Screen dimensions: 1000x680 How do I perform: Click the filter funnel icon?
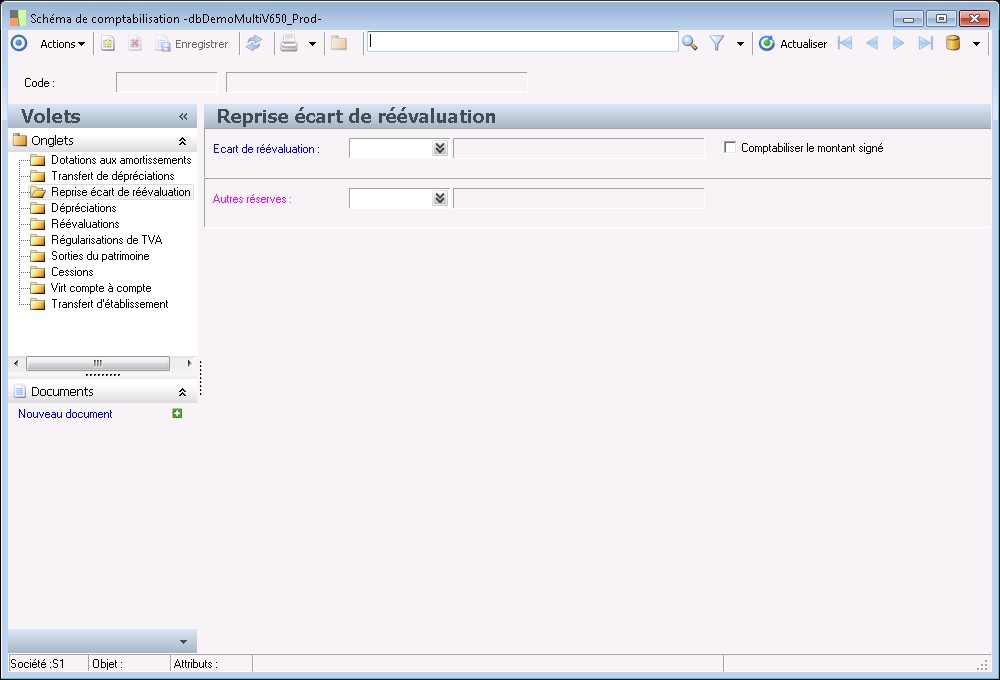click(x=717, y=43)
